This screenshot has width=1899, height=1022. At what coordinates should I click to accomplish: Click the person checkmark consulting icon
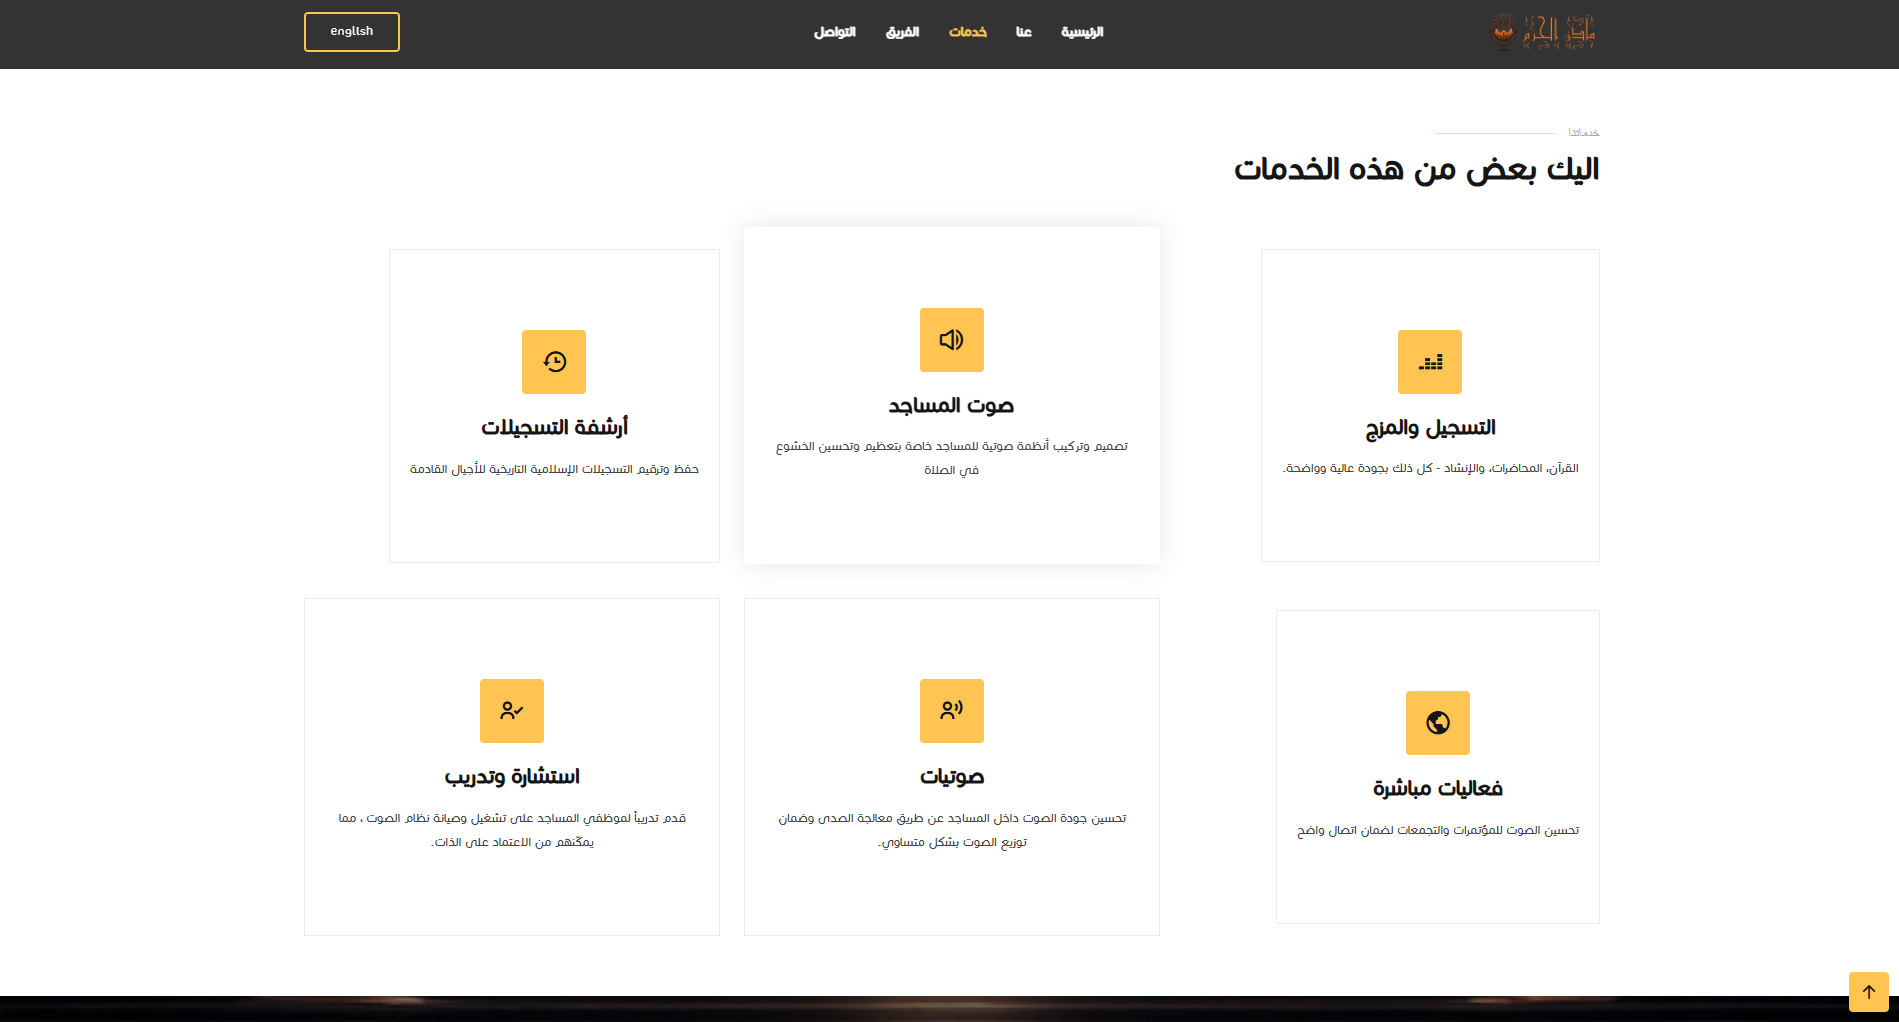[512, 711]
